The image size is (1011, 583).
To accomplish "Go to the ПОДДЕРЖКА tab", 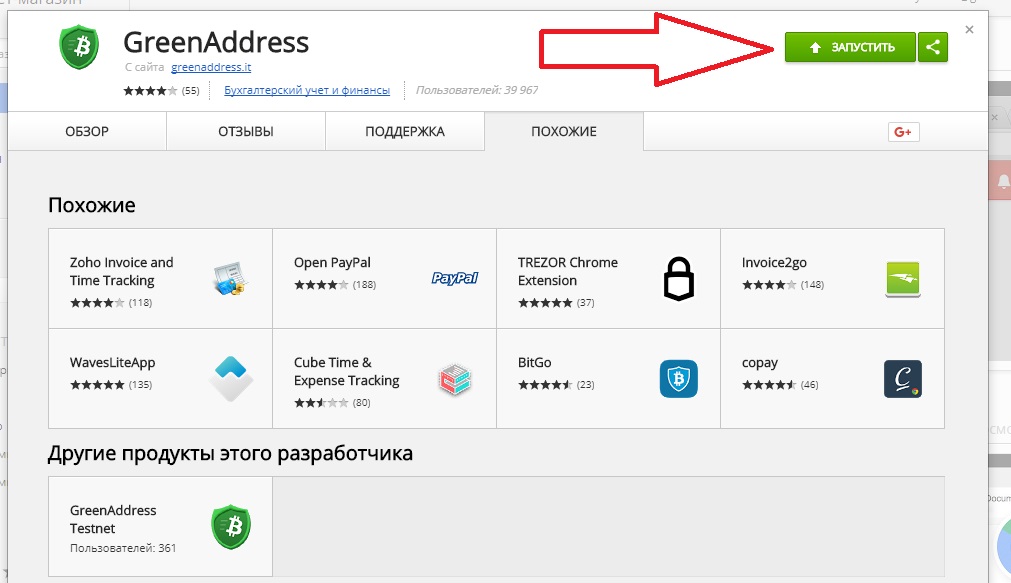I will (x=405, y=132).
